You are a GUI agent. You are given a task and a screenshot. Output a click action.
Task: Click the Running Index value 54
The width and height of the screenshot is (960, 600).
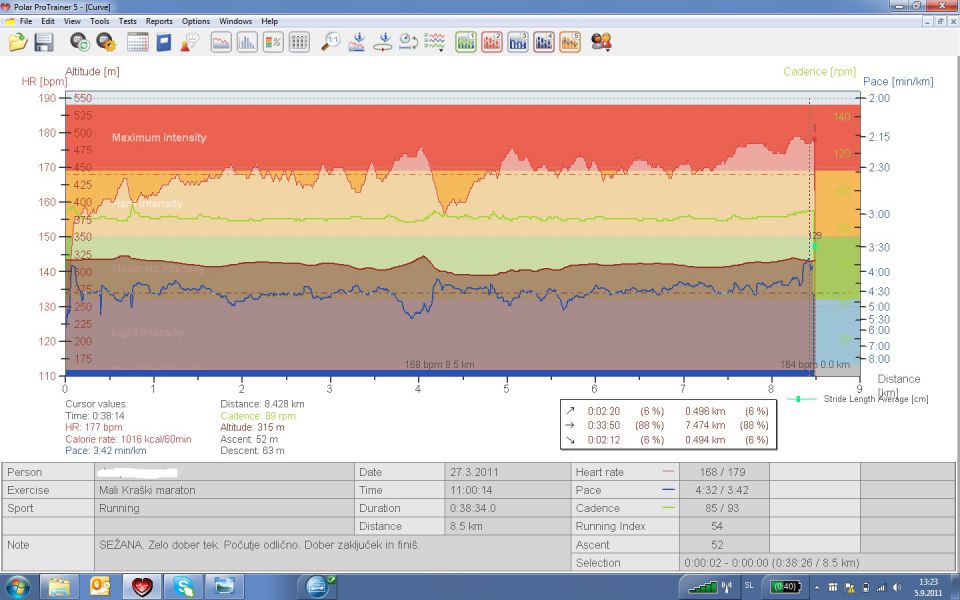click(x=717, y=526)
